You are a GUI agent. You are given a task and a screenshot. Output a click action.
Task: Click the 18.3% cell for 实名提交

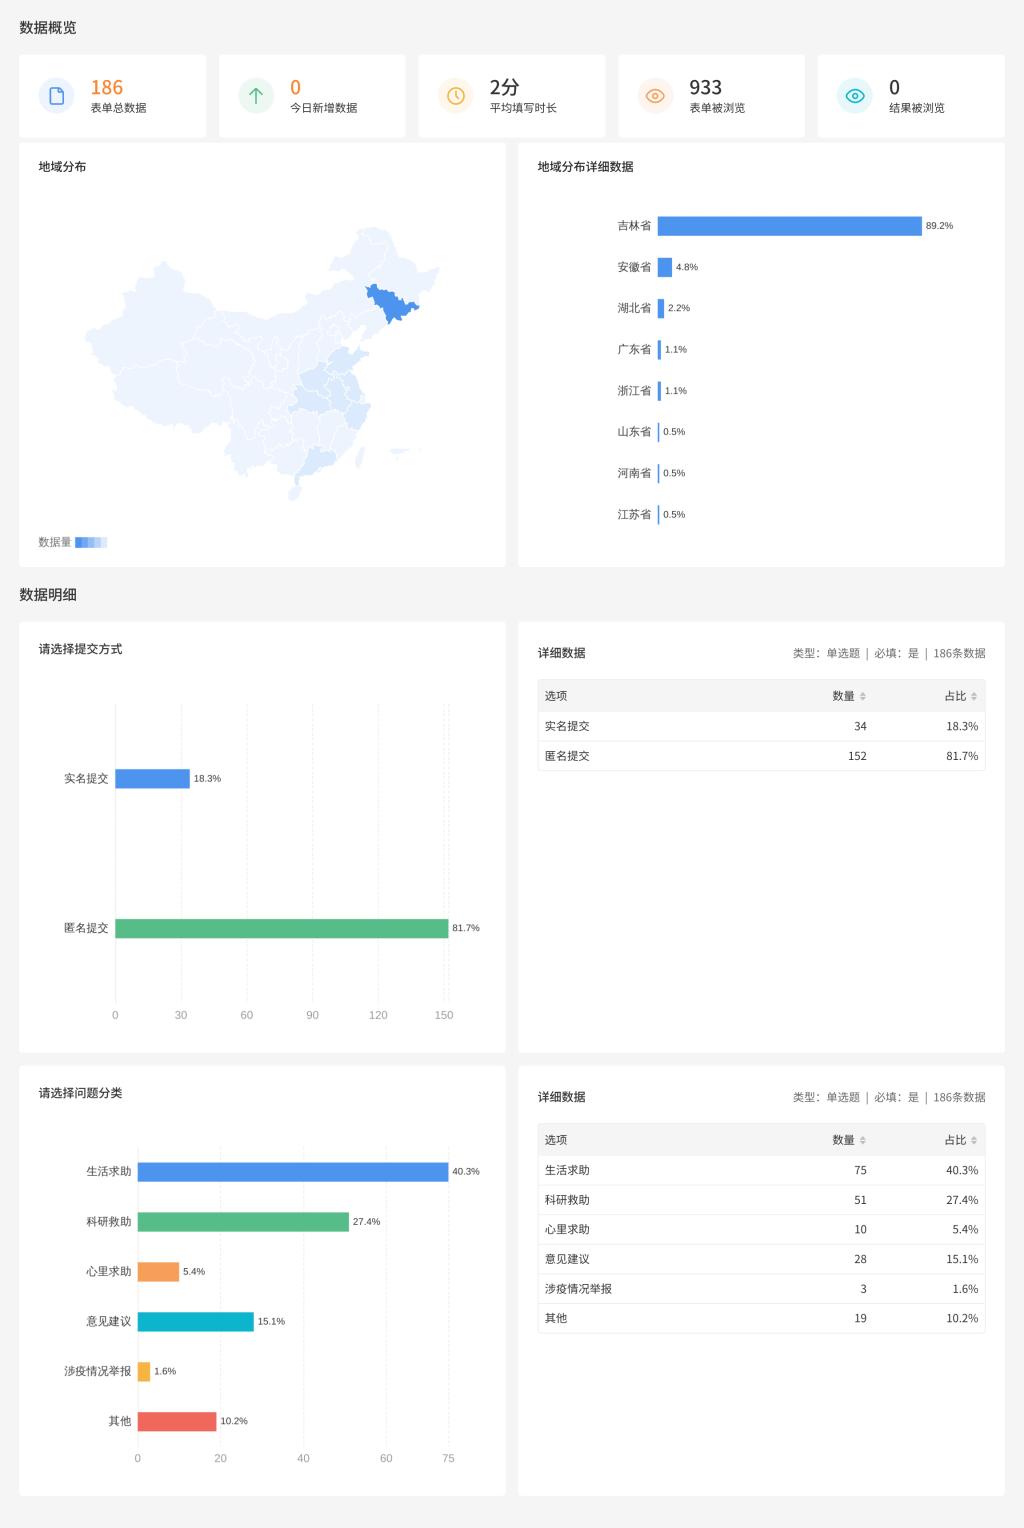click(962, 726)
